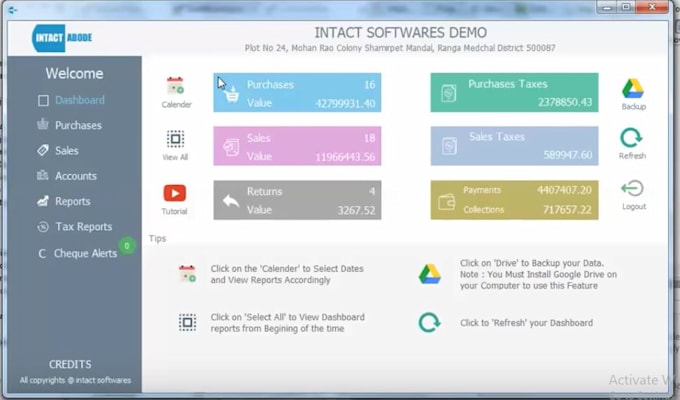
Task: Click the sales taxes amount 589947.60
Action: click(568, 155)
